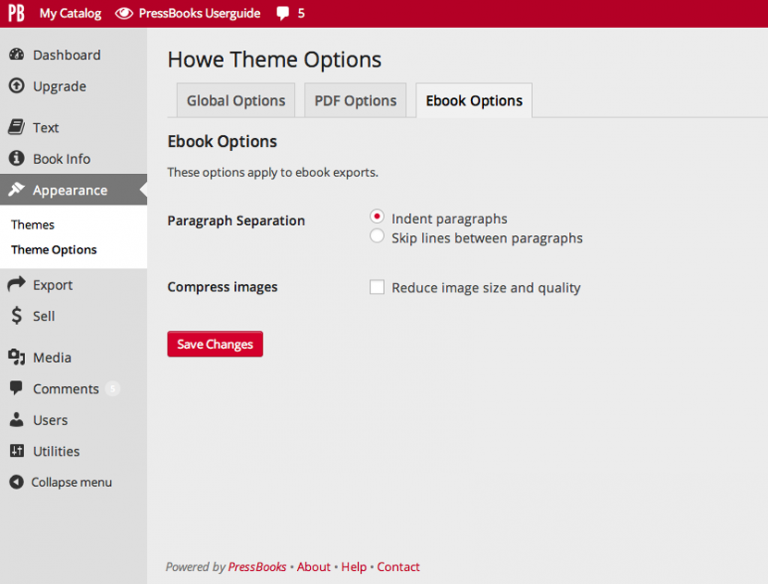Screen dimensions: 768x584
Task: Click the Export arrow icon in sidebar
Action: 16,285
